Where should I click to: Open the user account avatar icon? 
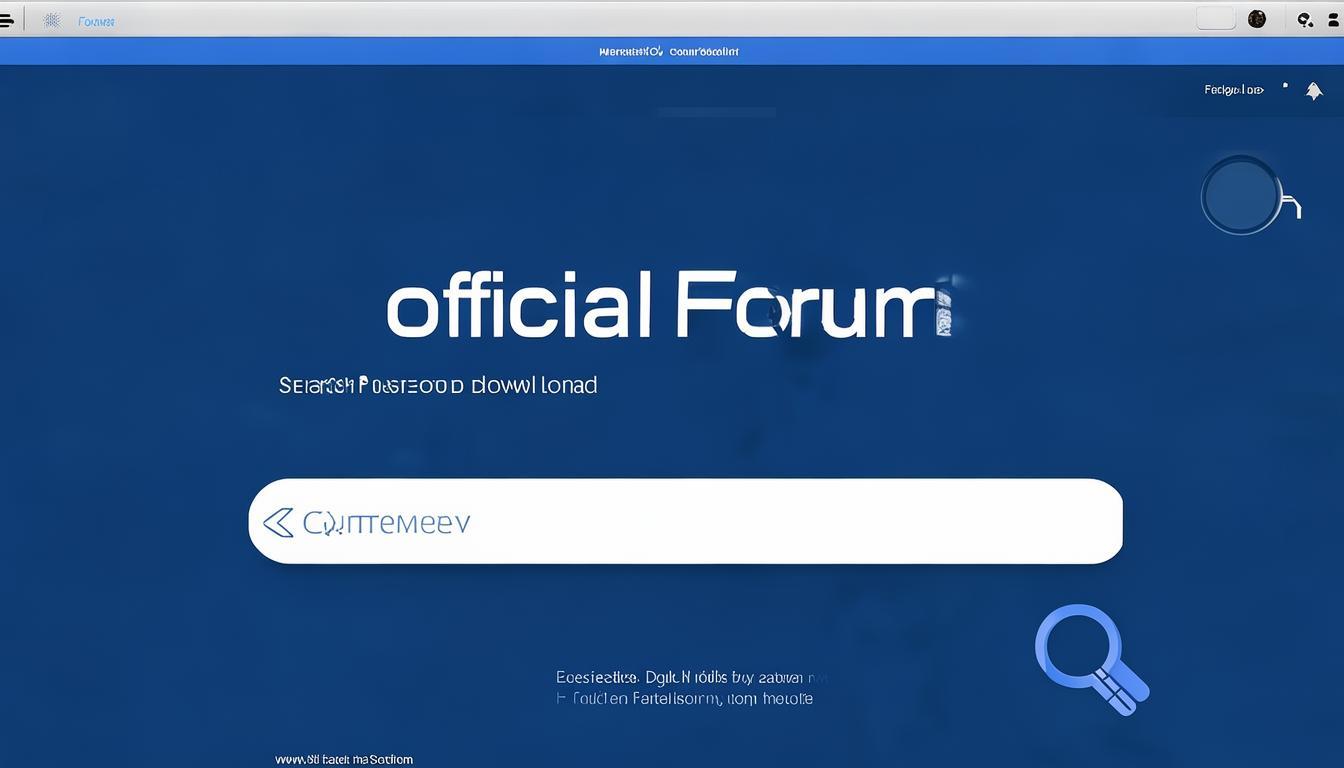pos(1256,18)
